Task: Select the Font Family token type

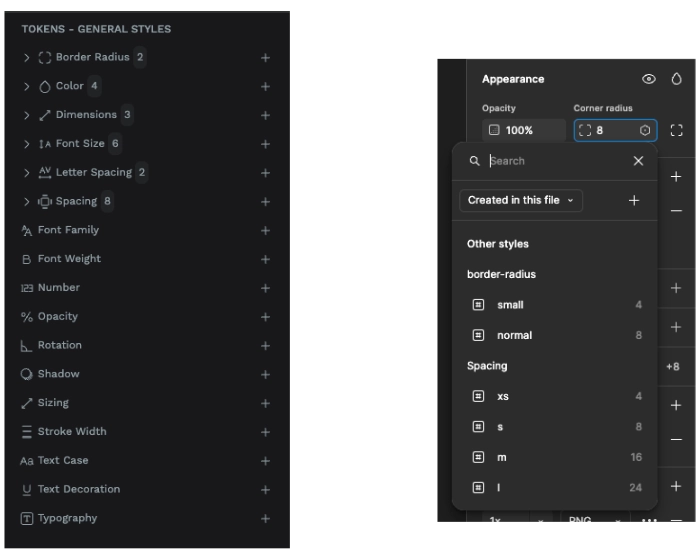Action: click(x=60, y=230)
